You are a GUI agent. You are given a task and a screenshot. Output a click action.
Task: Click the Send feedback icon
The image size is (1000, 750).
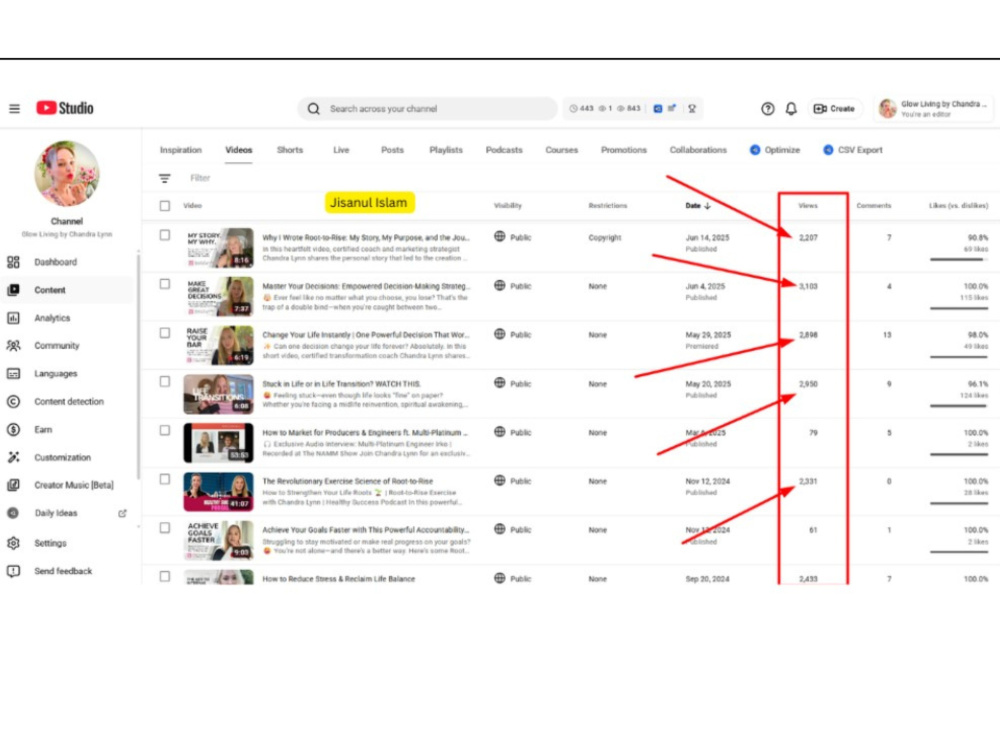(13, 571)
